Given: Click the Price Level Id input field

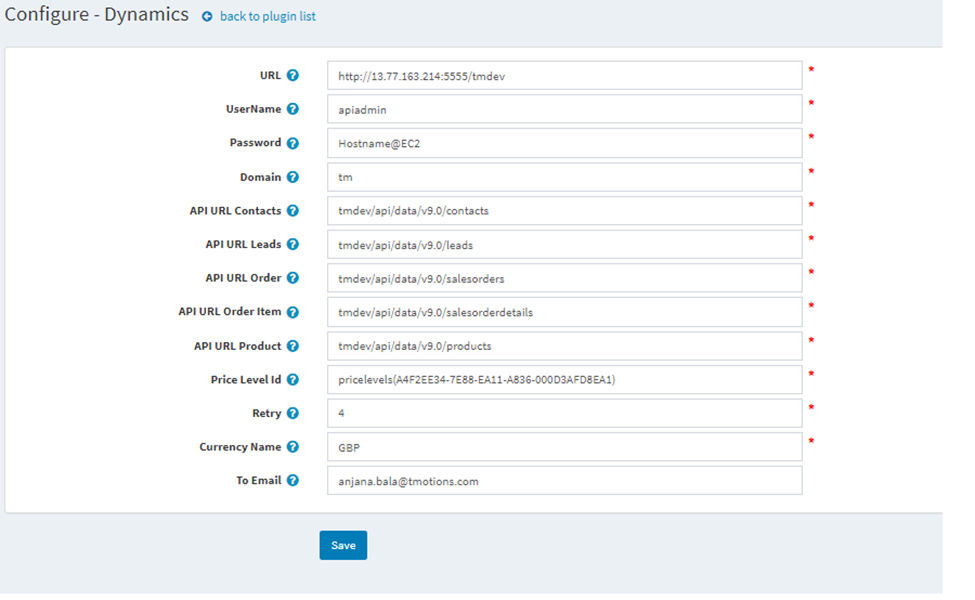Looking at the screenshot, I should coord(565,379).
